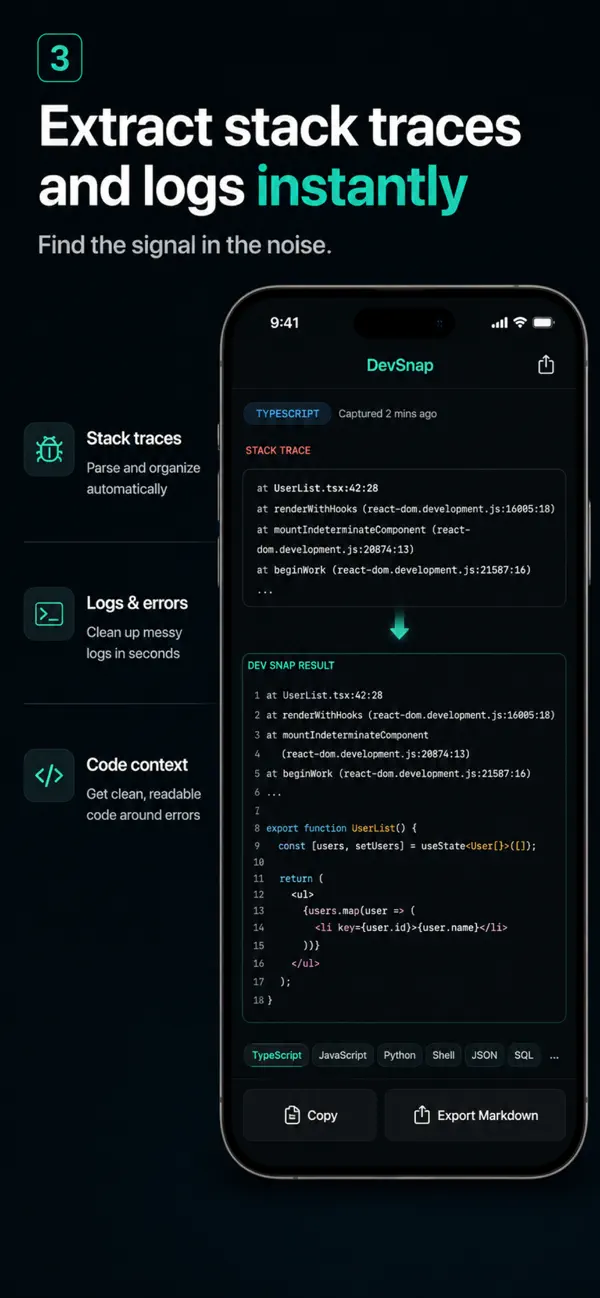The height and width of the screenshot is (1298, 600).
Task: Select the Python language tab
Action: [400, 1055]
